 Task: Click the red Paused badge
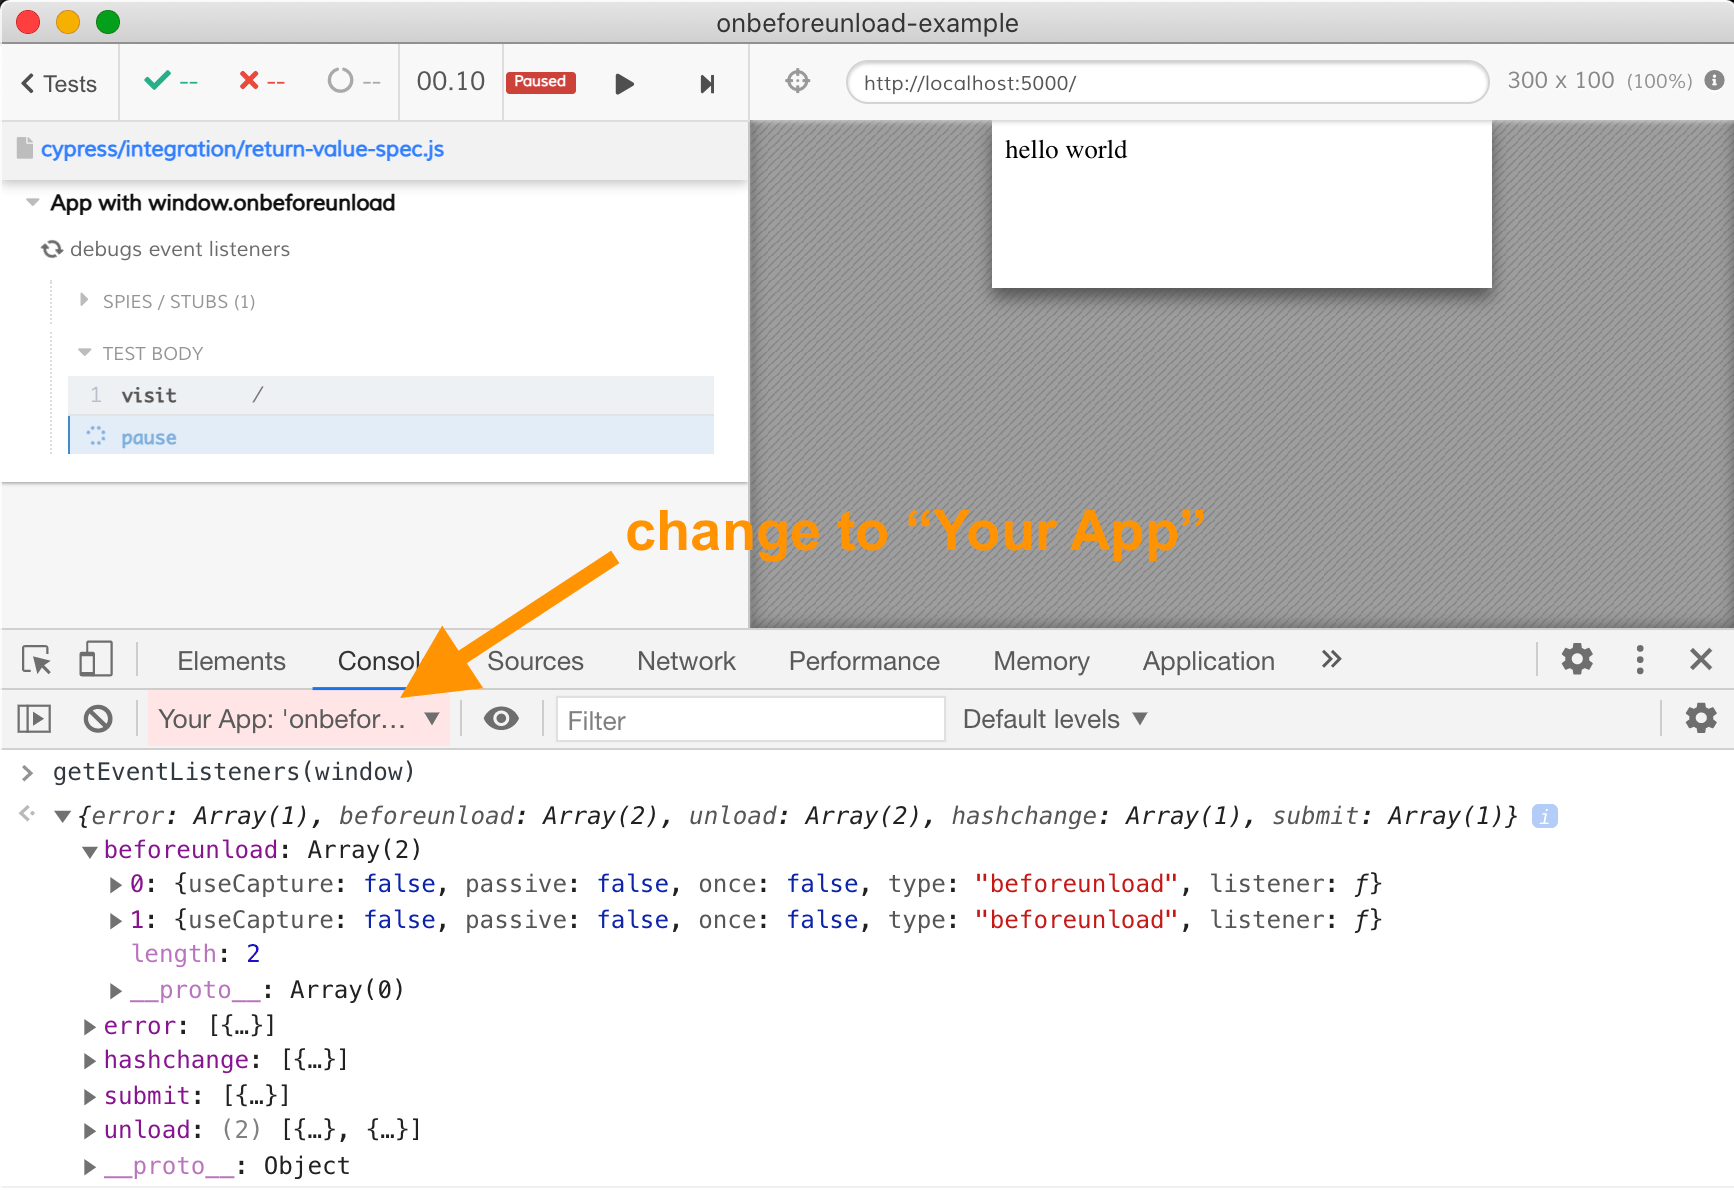[540, 82]
